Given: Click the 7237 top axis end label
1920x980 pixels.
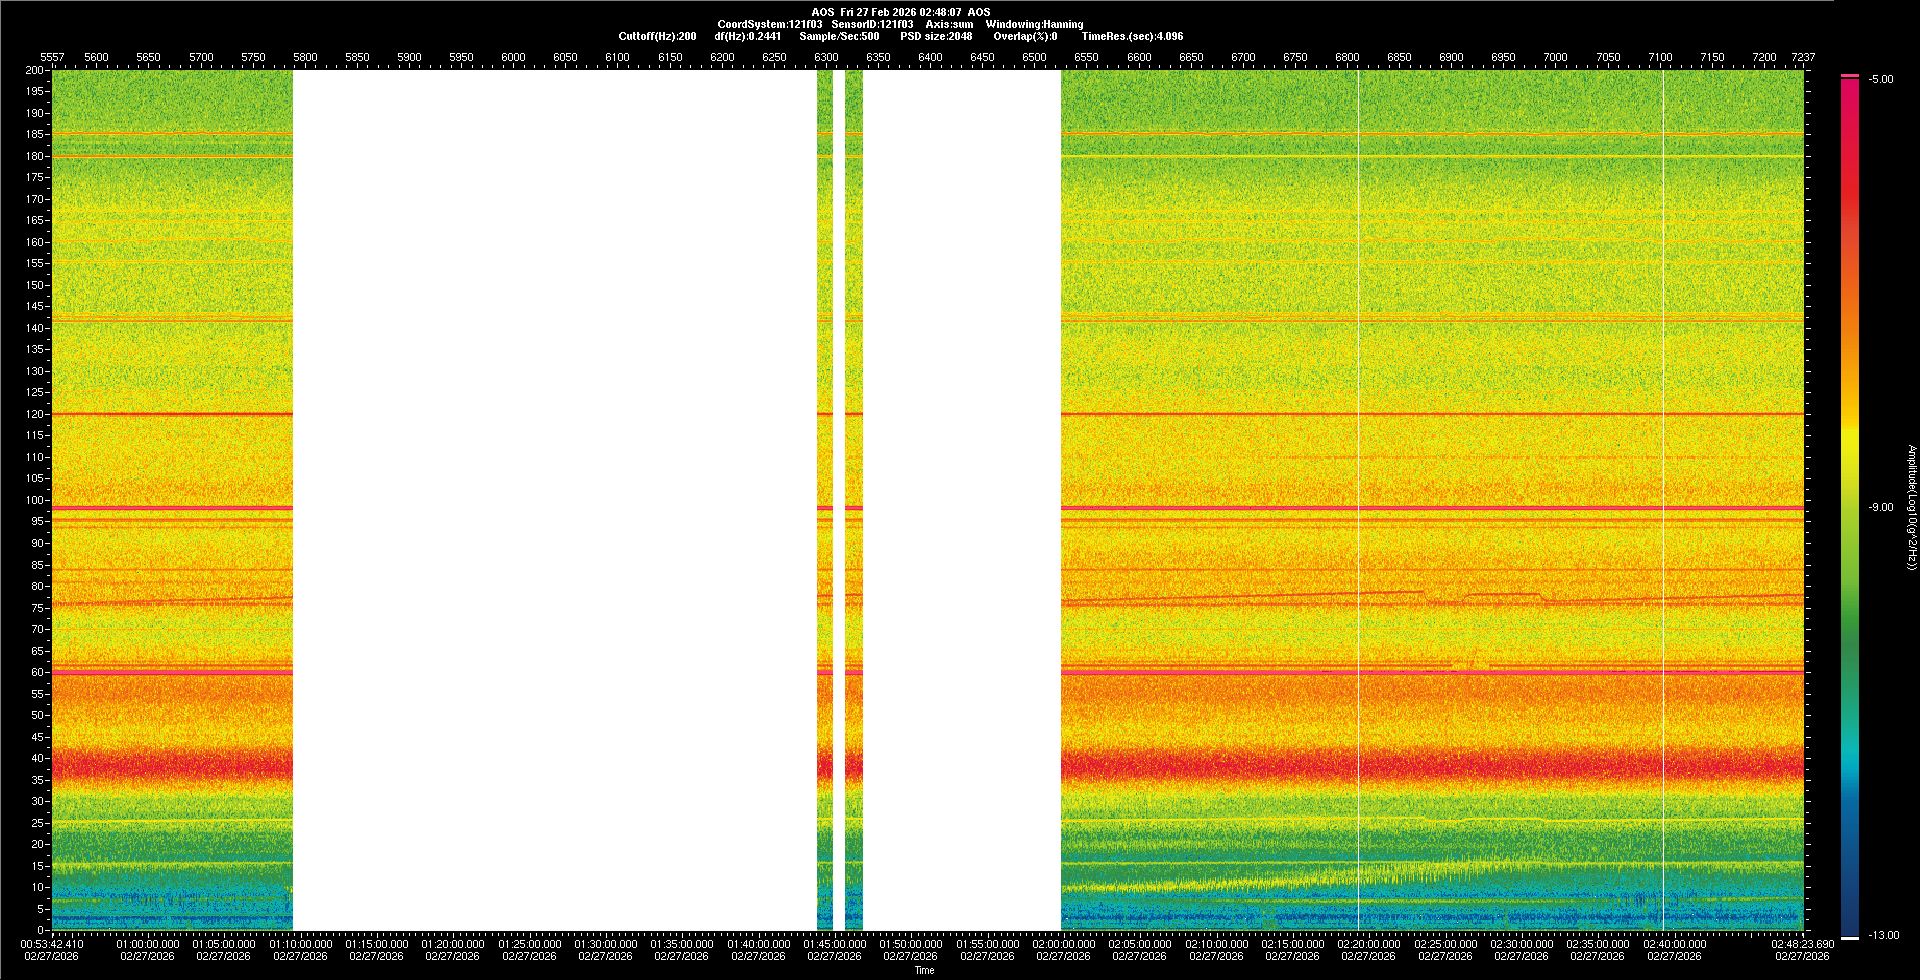Looking at the screenshot, I should 1803,57.
